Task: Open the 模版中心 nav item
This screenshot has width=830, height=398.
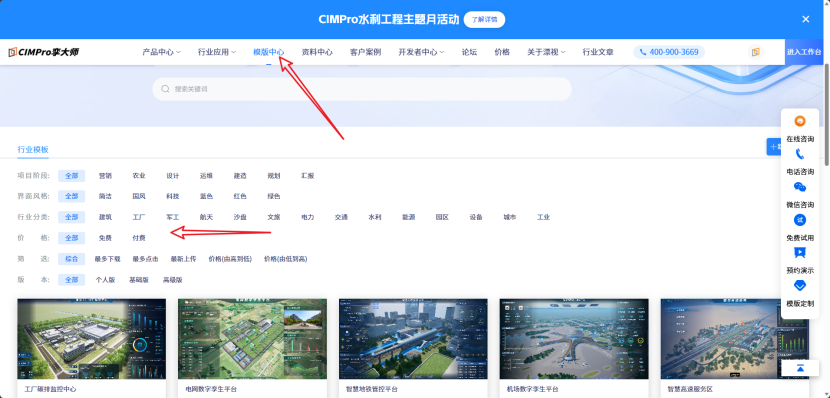Action: pos(268,52)
